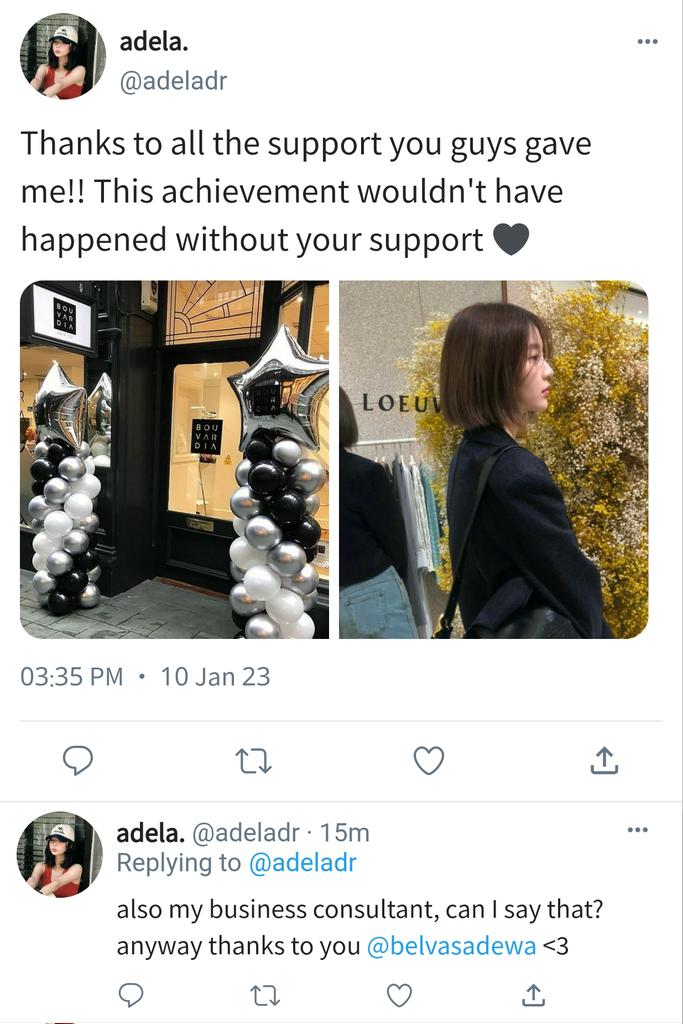Like the main tweet with heart icon
683x1024 pixels.
[429, 761]
